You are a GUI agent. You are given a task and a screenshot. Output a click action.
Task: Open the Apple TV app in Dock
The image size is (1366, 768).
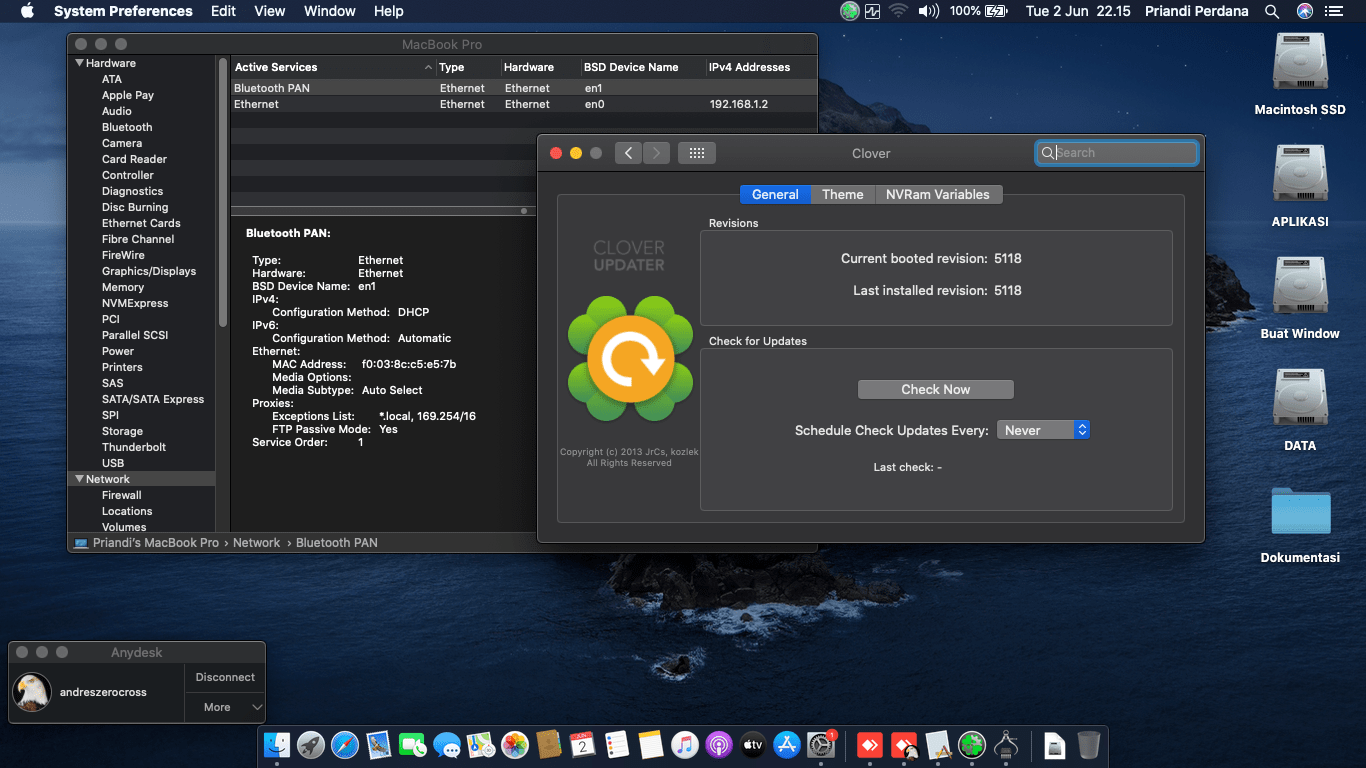click(x=753, y=744)
